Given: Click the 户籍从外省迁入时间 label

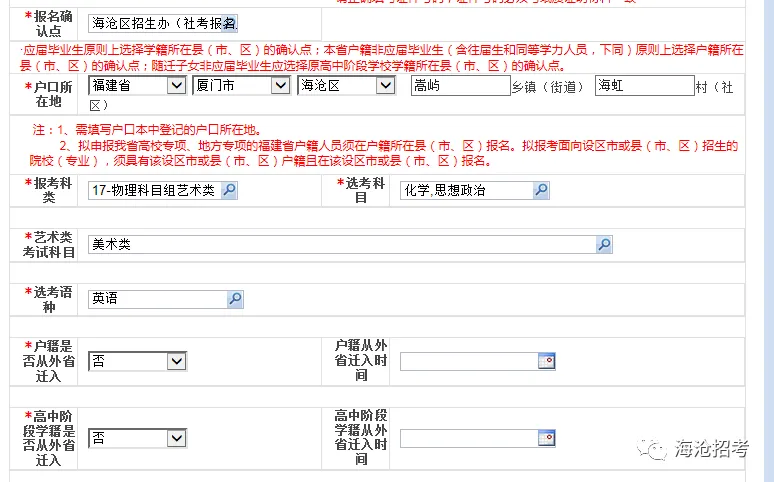Looking at the screenshot, I should point(361,361).
